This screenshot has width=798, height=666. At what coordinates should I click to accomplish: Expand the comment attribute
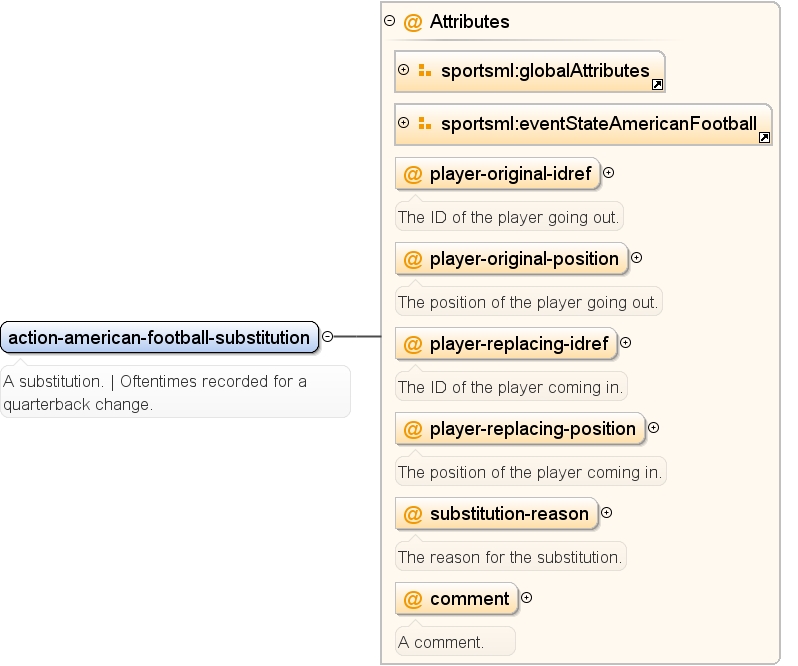click(x=527, y=598)
